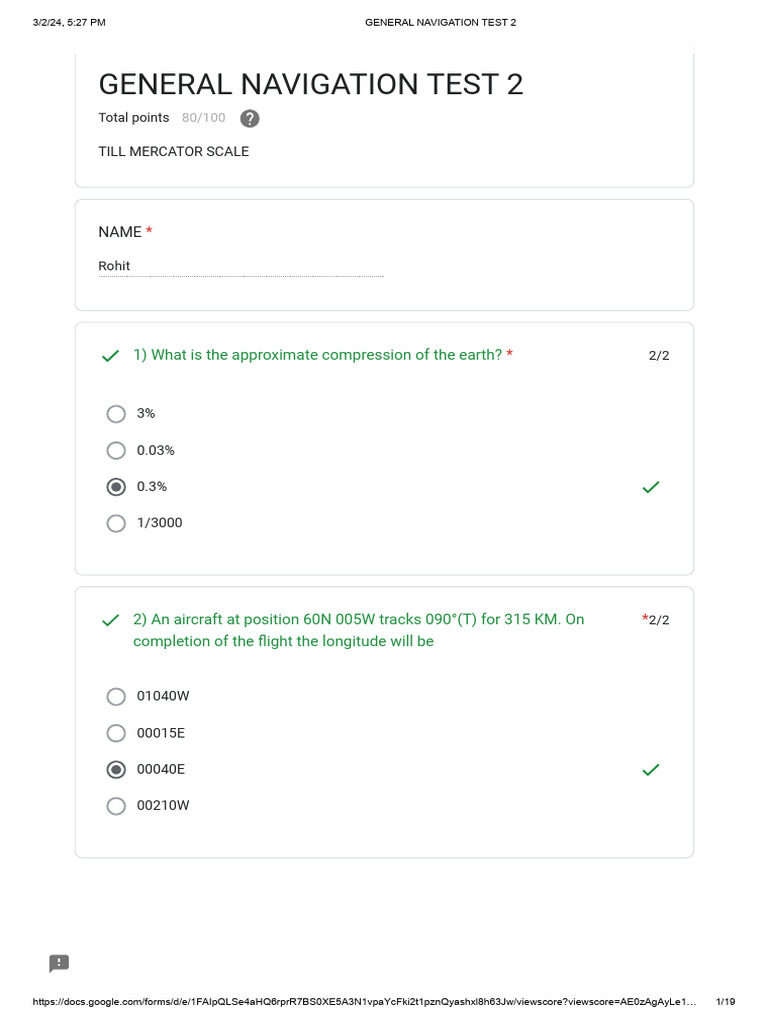Select the 0.3% radio option

point(116,487)
